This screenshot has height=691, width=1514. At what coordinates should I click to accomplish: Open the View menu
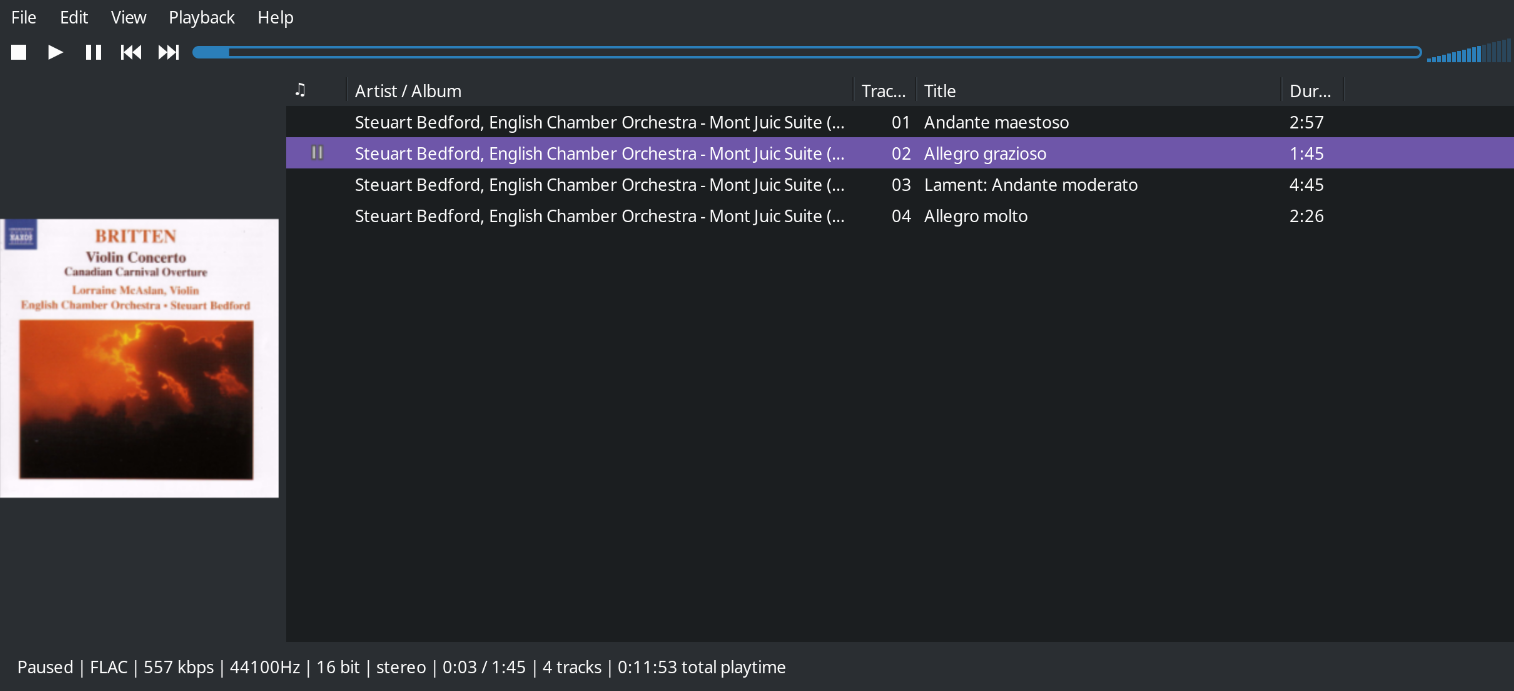[128, 17]
